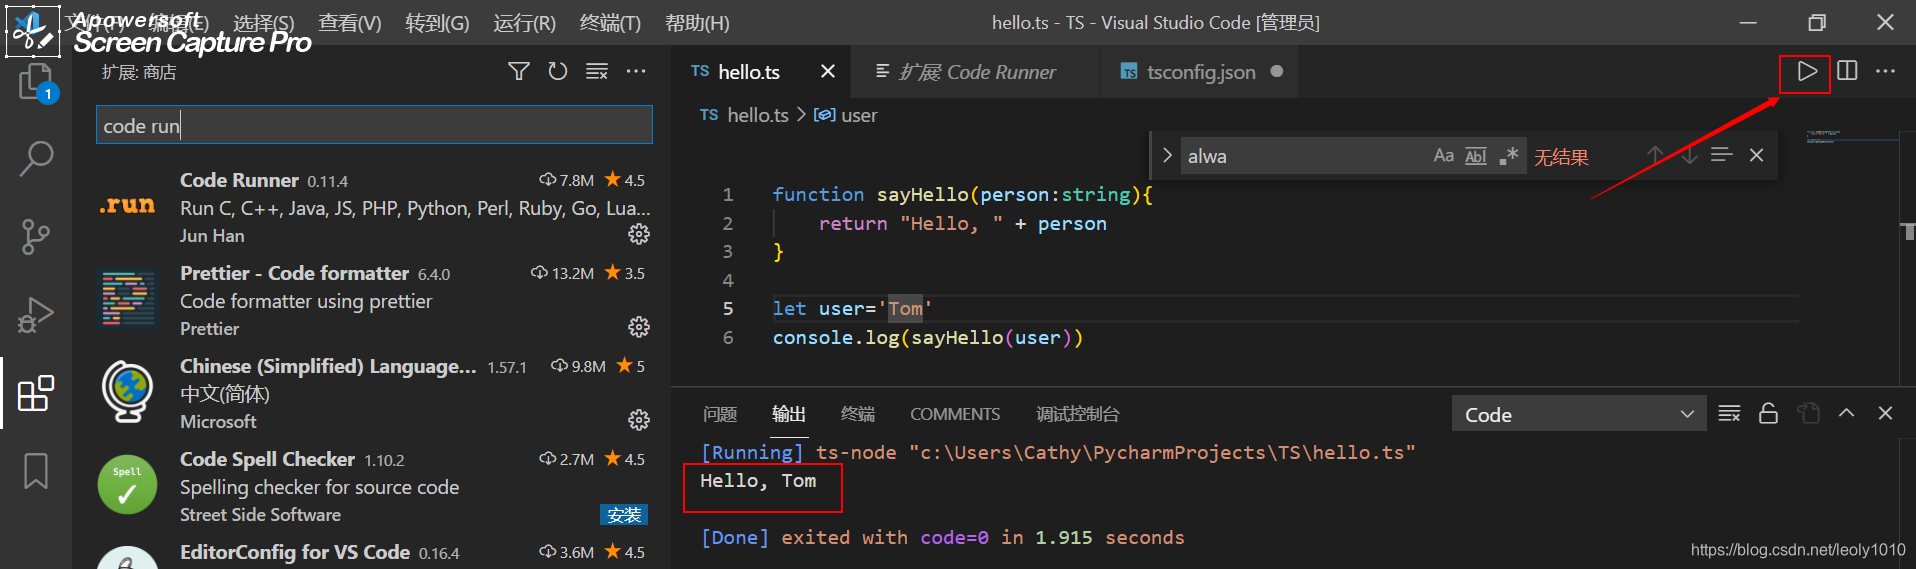Open output log file icon
The image size is (1916, 569).
1808,413
